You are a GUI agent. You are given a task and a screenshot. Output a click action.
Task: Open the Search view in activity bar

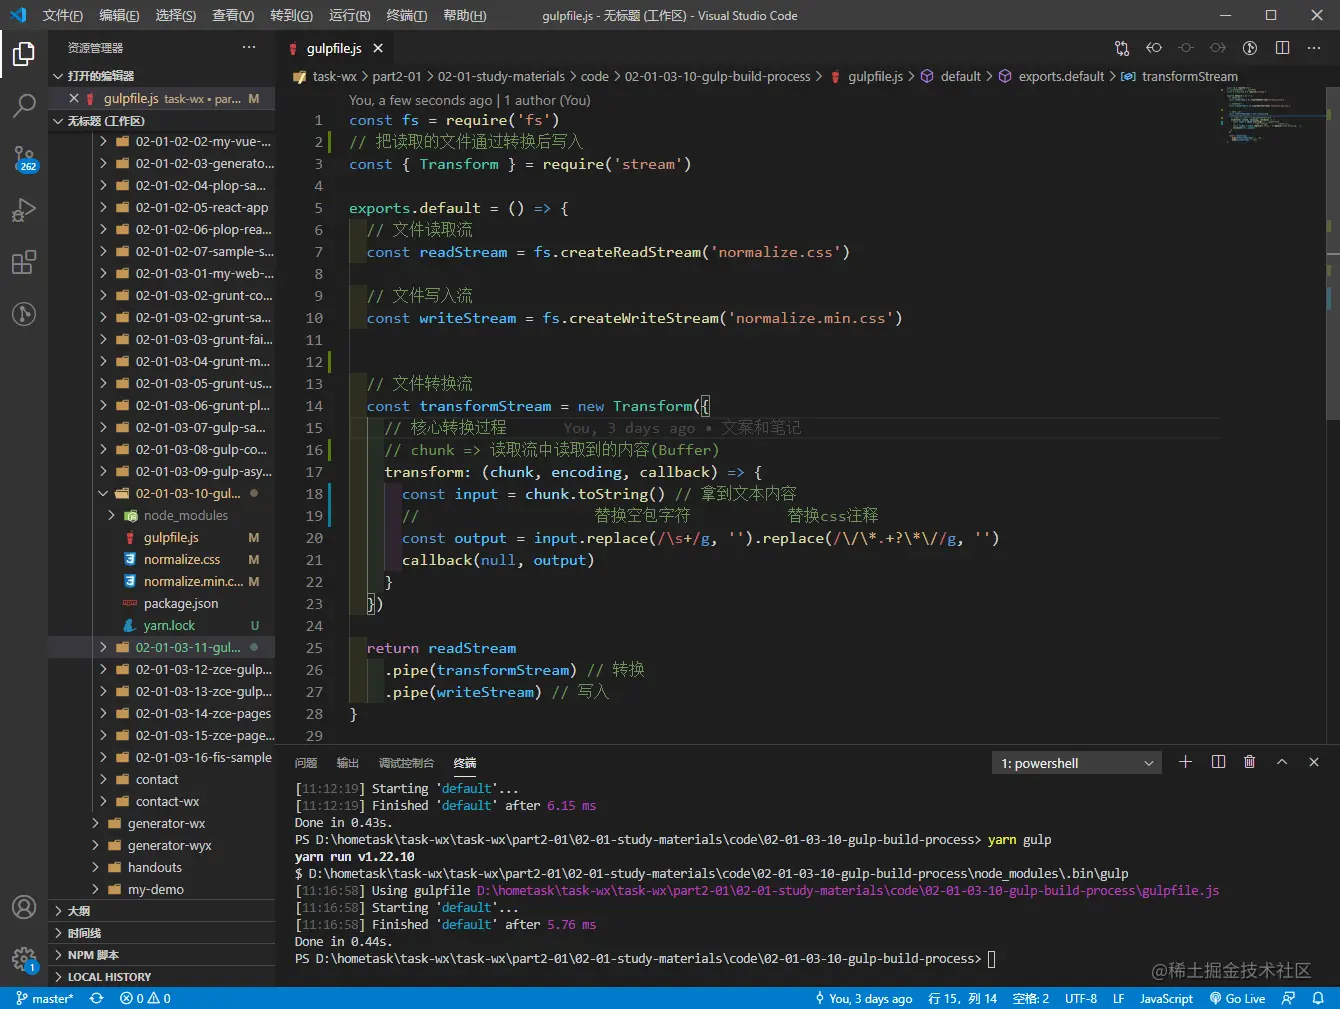(x=24, y=105)
